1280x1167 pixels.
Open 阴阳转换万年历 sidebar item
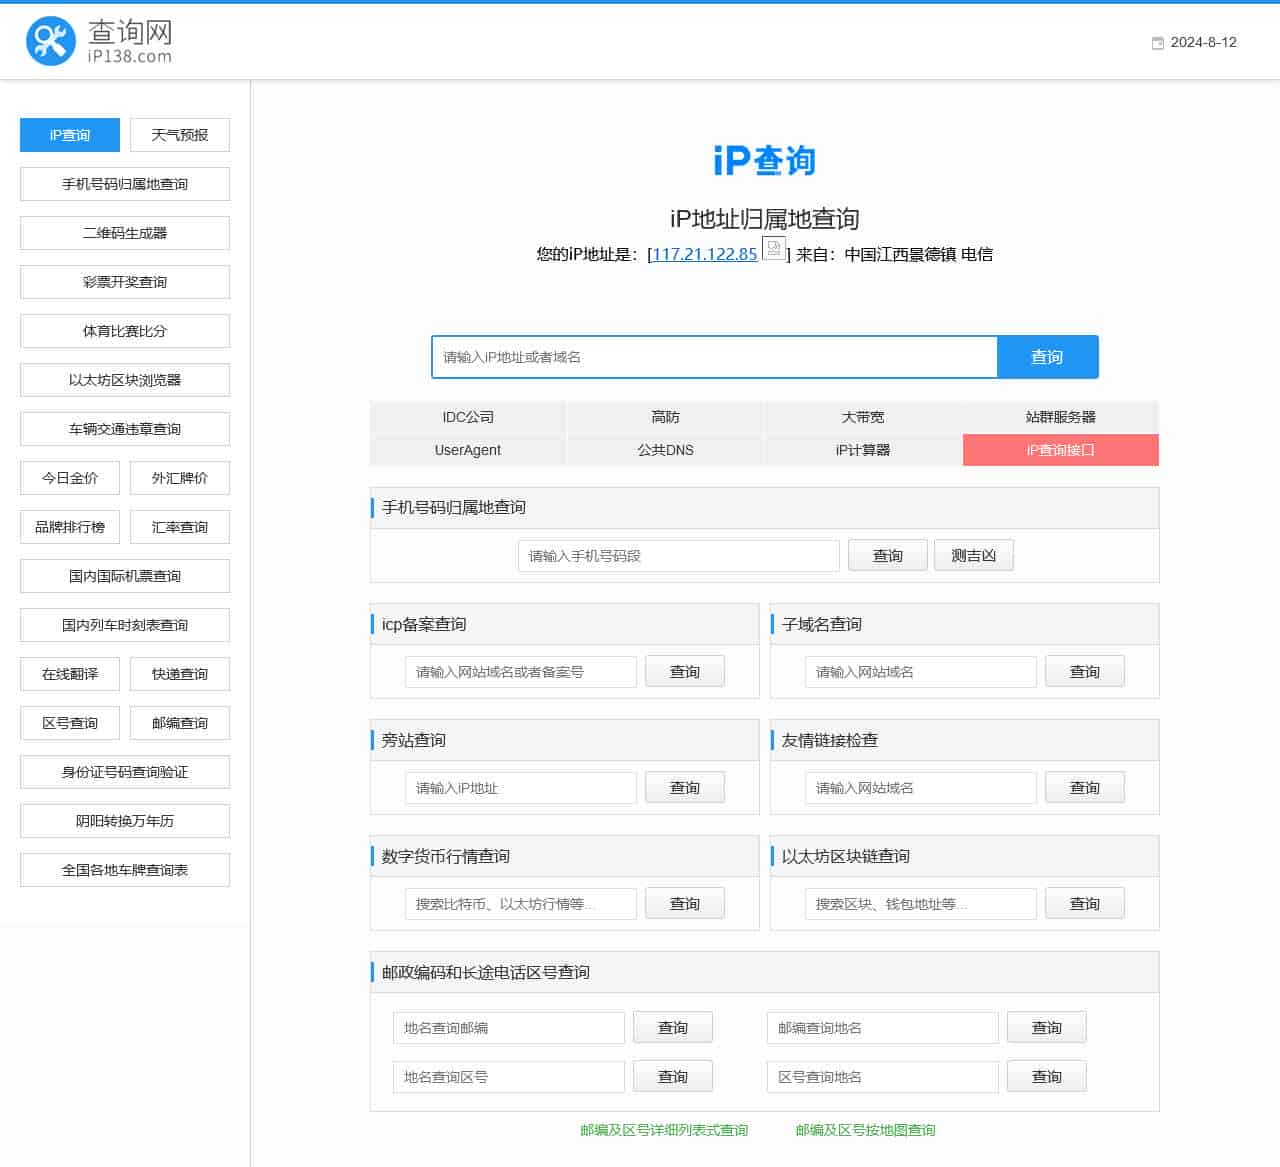pyautogui.click(x=125, y=821)
